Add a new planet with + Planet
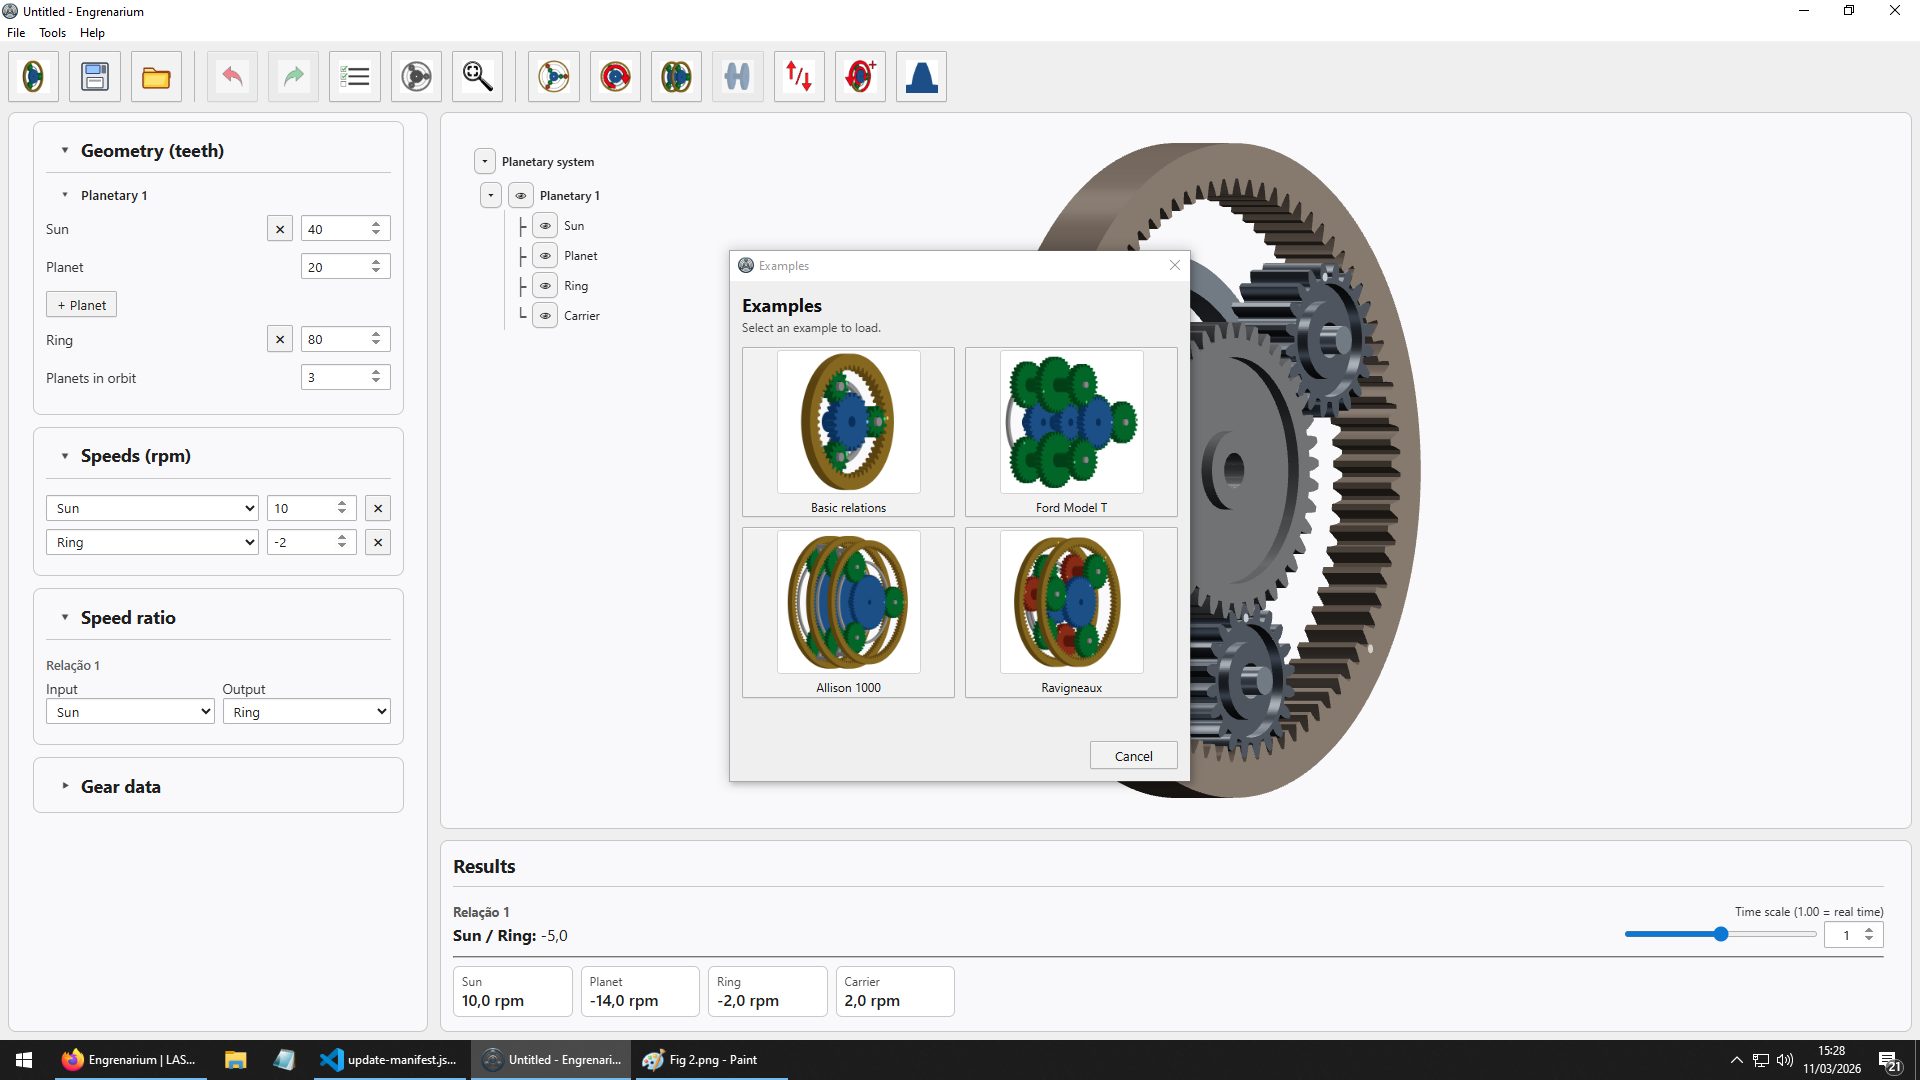Viewport: 1920px width, 1080px height. point(81,304)
